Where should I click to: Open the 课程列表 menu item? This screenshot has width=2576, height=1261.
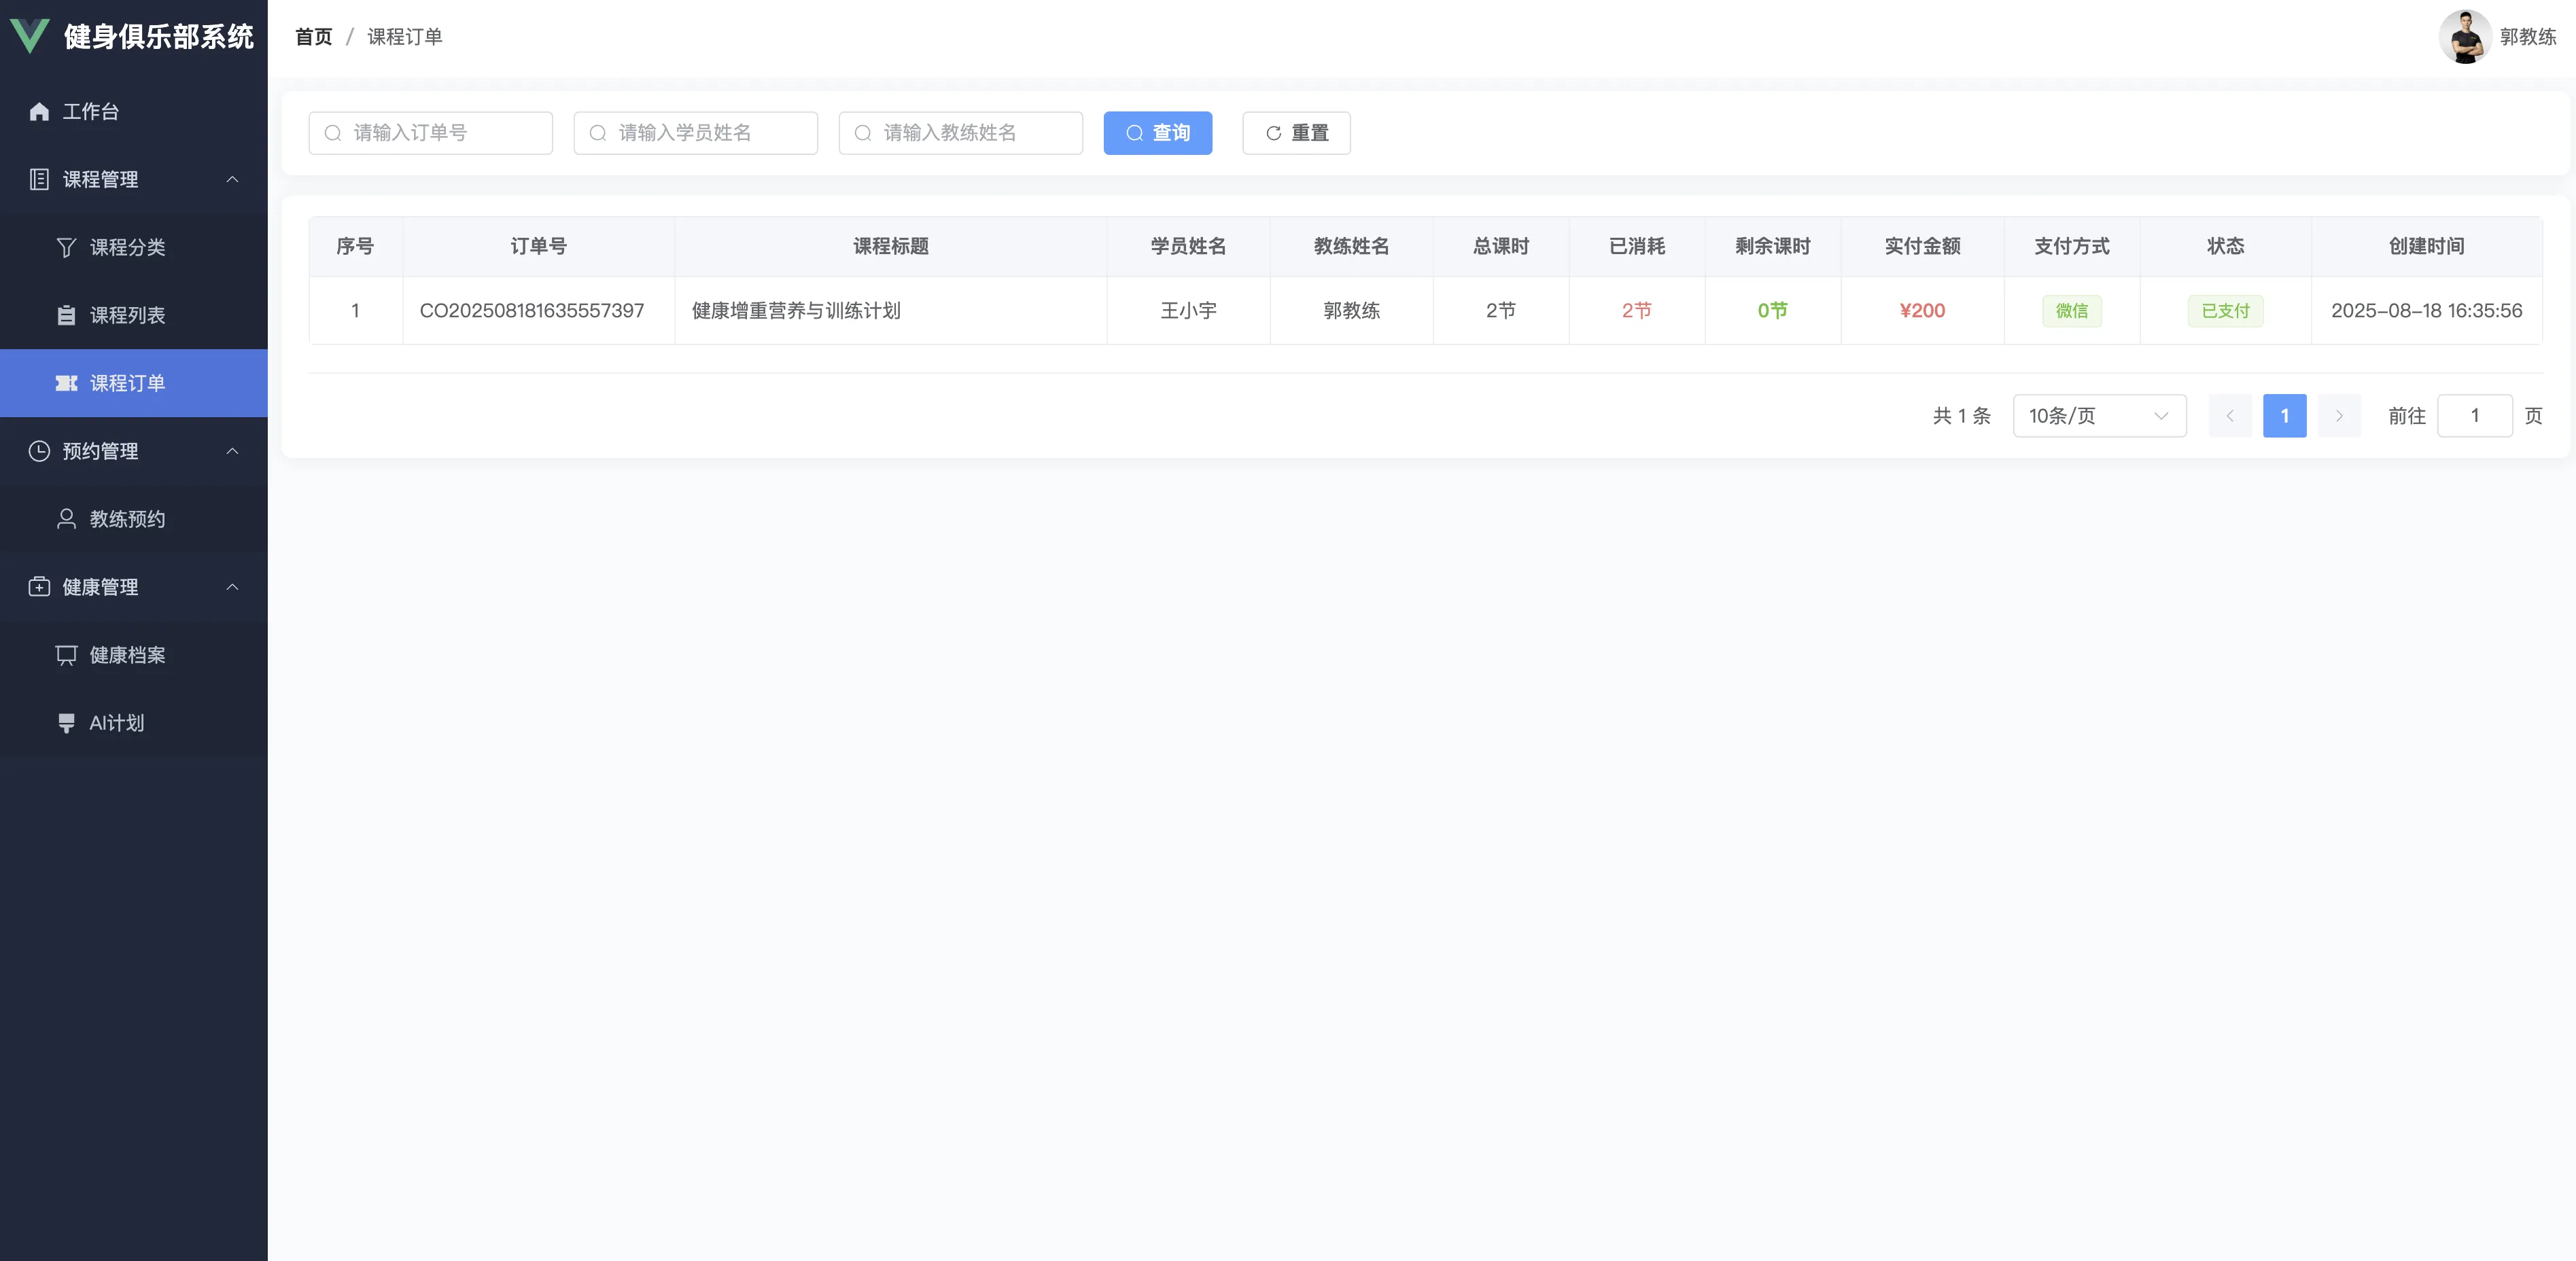[x=127, y=315]
